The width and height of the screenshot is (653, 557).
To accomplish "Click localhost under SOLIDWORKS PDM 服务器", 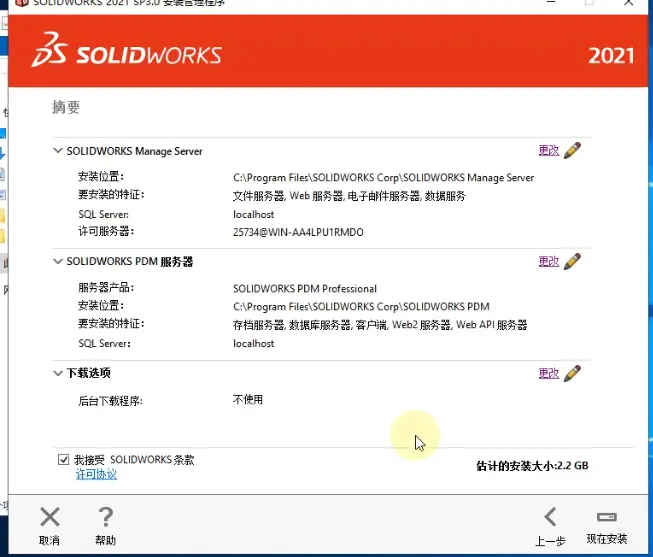I will click(254, 344).
